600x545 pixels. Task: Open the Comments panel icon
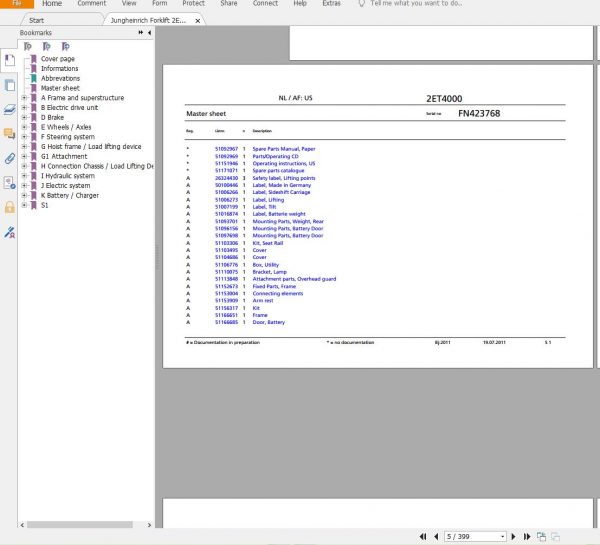(x=8, y=134)
